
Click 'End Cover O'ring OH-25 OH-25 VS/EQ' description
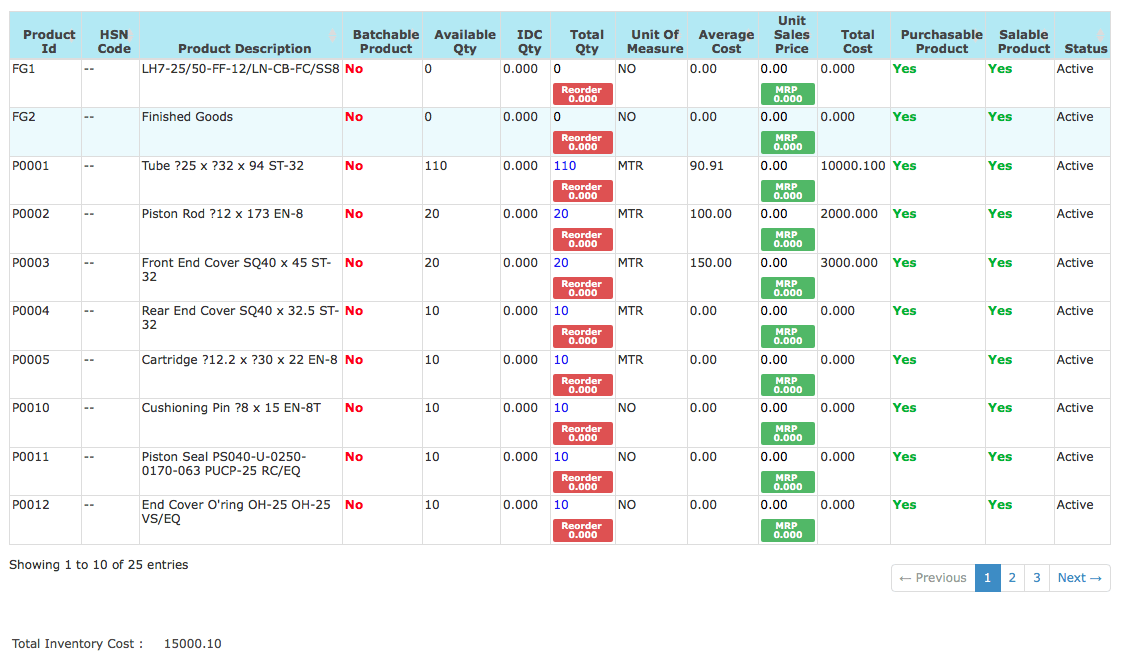pos(236,512)
